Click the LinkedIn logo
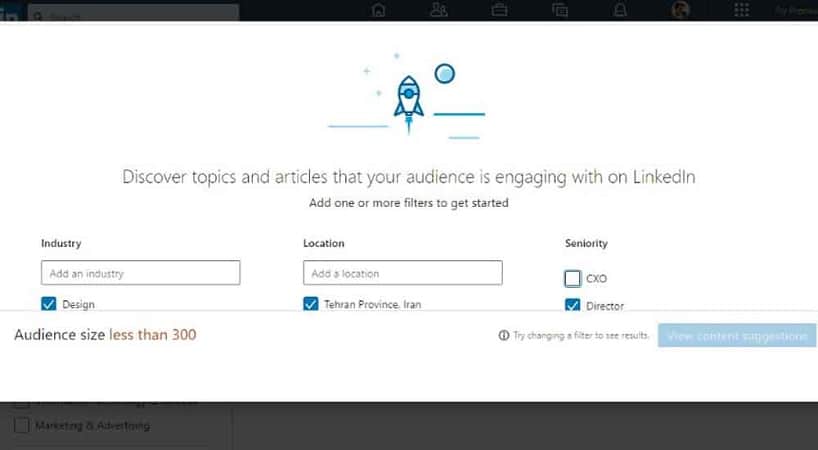818x450 pixels. click(9, 13)
